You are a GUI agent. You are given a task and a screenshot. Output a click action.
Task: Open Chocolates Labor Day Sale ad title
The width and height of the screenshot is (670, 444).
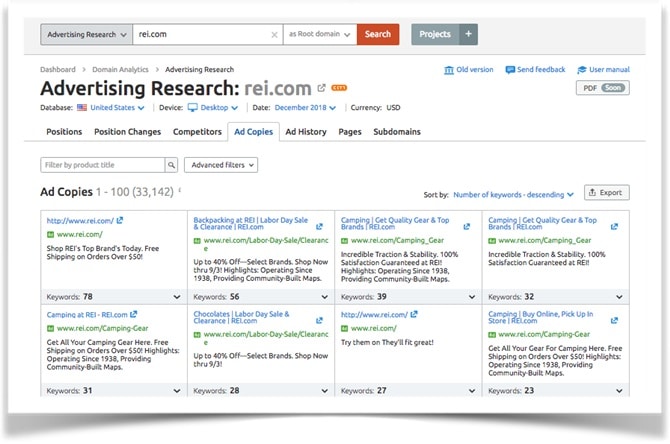tap(241, 318)
